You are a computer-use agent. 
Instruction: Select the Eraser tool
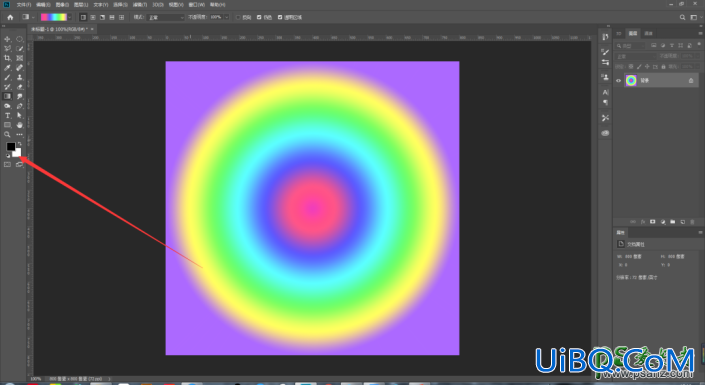tap(20, 87)
